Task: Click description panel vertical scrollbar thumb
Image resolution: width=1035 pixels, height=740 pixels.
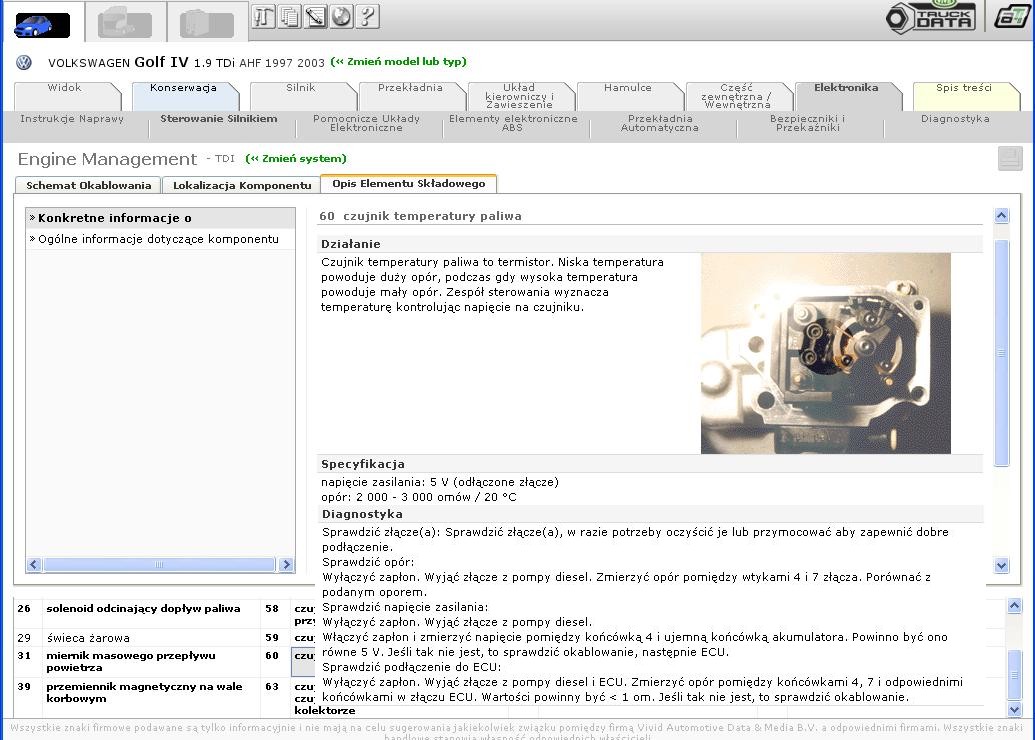Action: click(x=1001, y=353)
